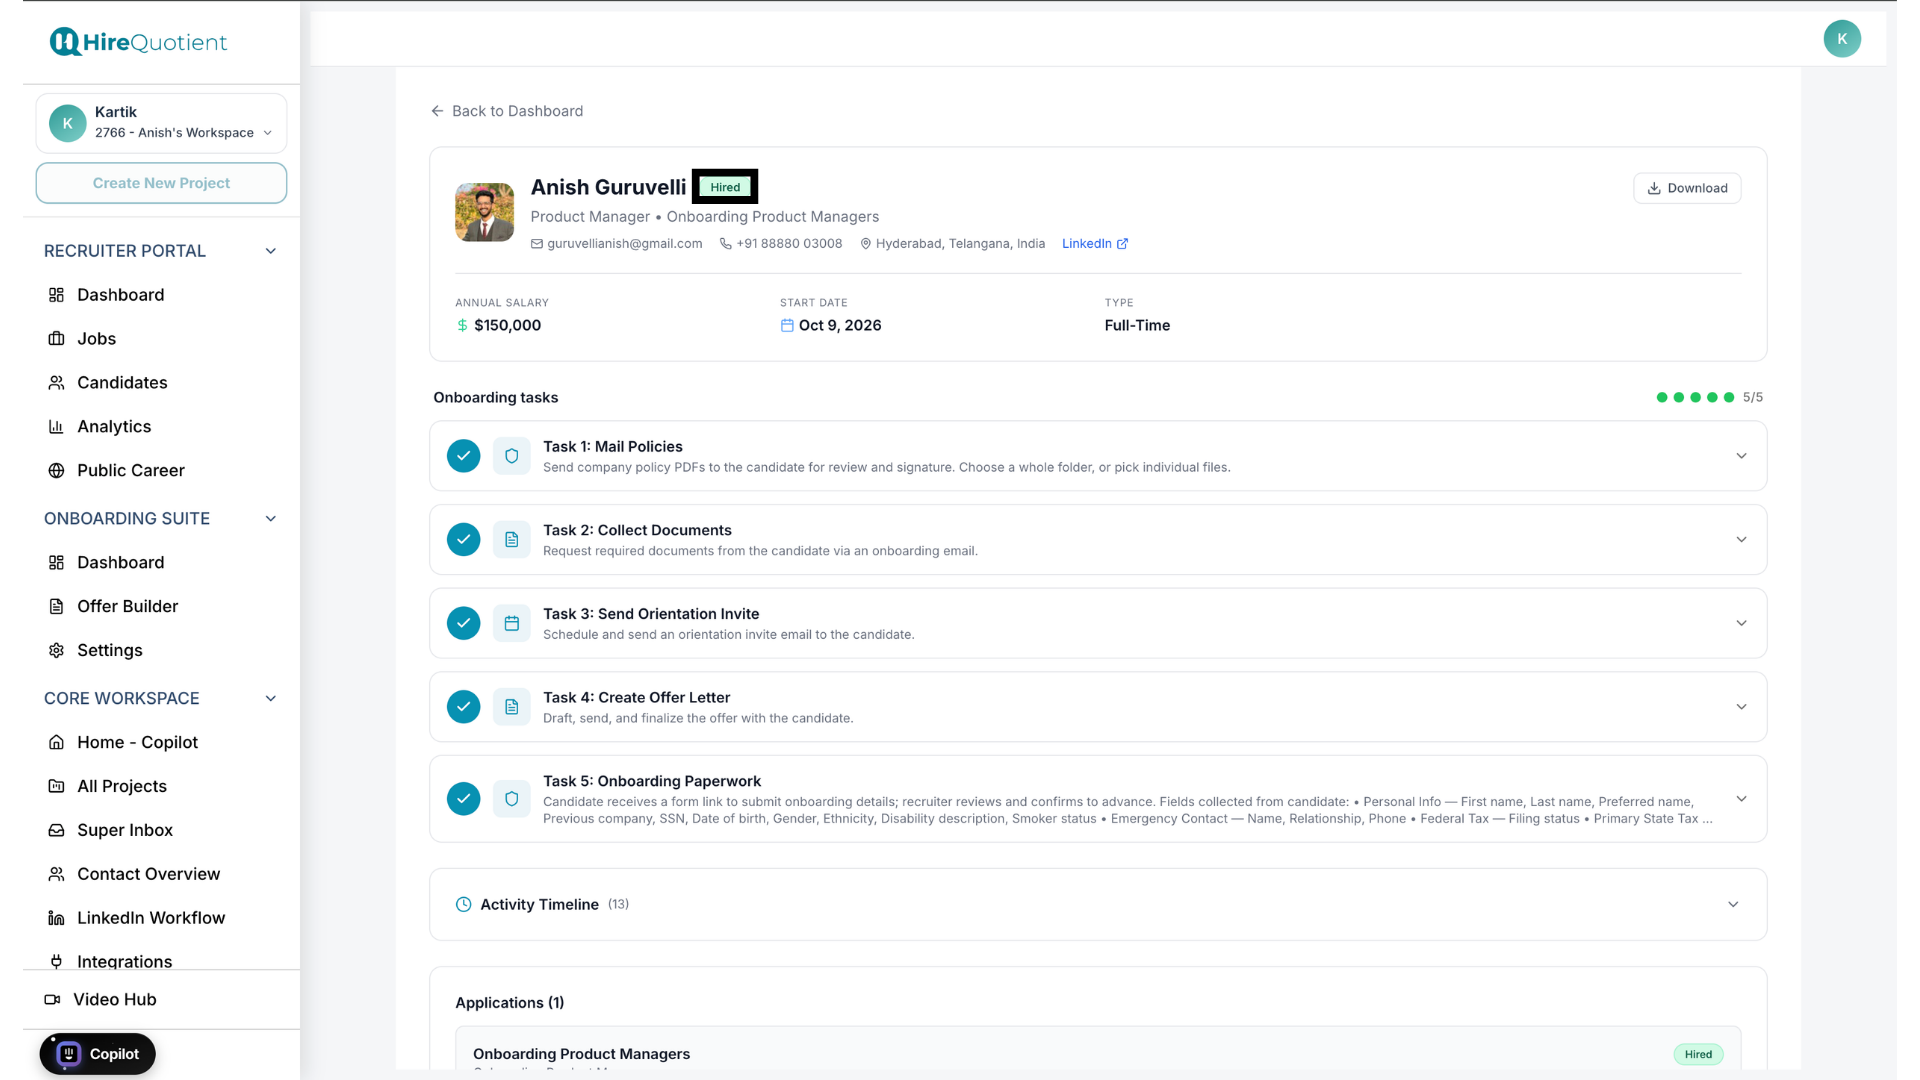Download the candidate profile
The image size is (1920, 1080).
[x=1687, y=188]
